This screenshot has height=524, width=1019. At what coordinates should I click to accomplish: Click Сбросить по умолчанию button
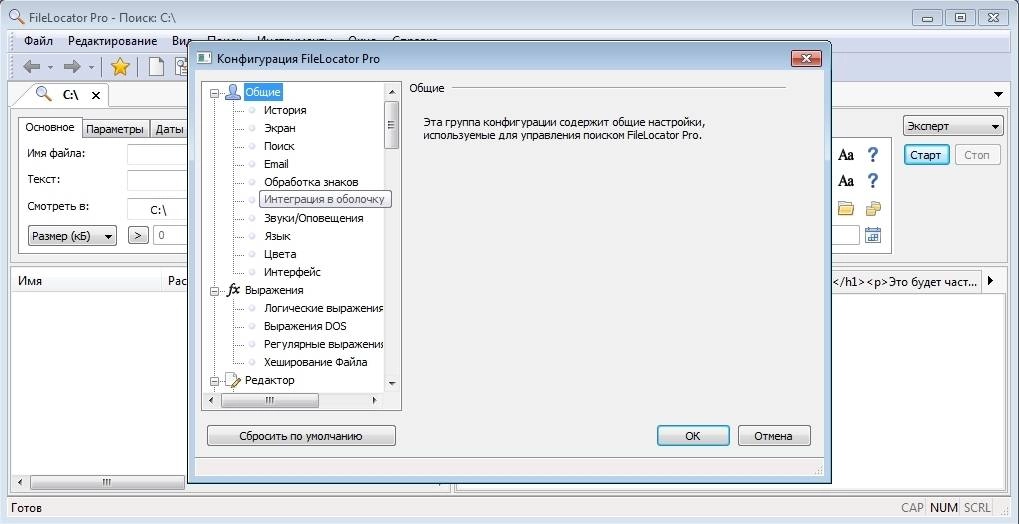point(301,436)
